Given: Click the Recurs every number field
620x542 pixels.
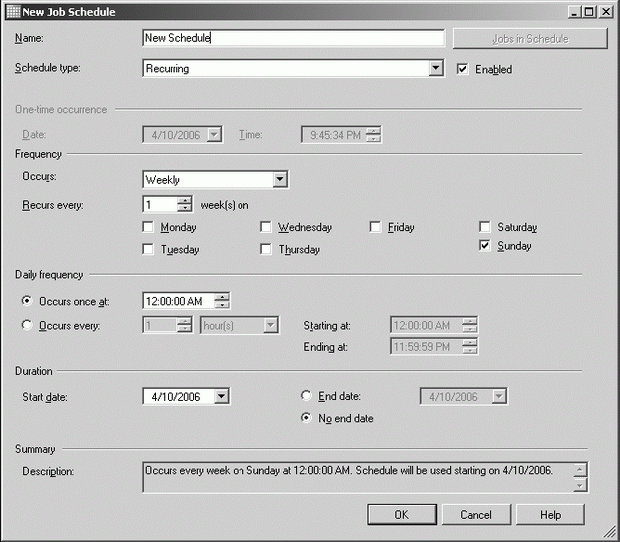Looking at the screenshot, I should point(160,204).
